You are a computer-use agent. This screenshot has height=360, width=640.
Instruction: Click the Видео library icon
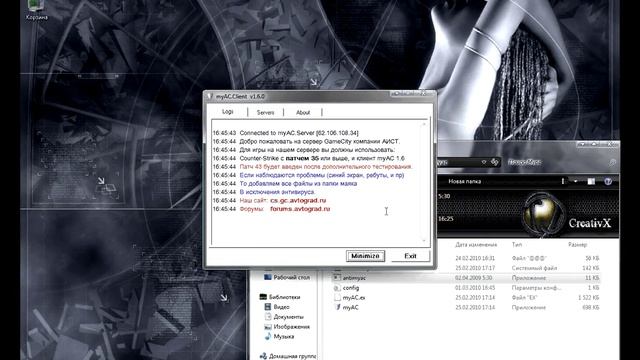pyautogui.click(x=268, y=307)
